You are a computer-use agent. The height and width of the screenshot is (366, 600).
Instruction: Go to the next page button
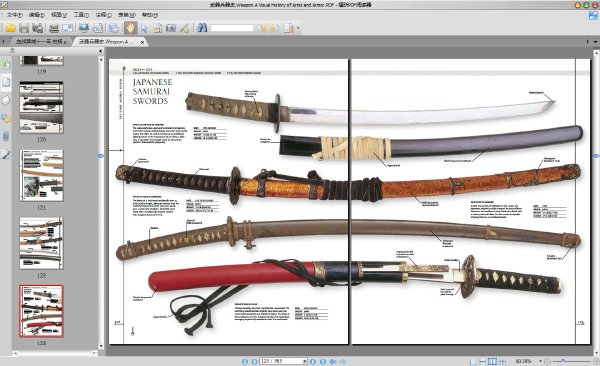pyautogui.click(x=313, y=361)
